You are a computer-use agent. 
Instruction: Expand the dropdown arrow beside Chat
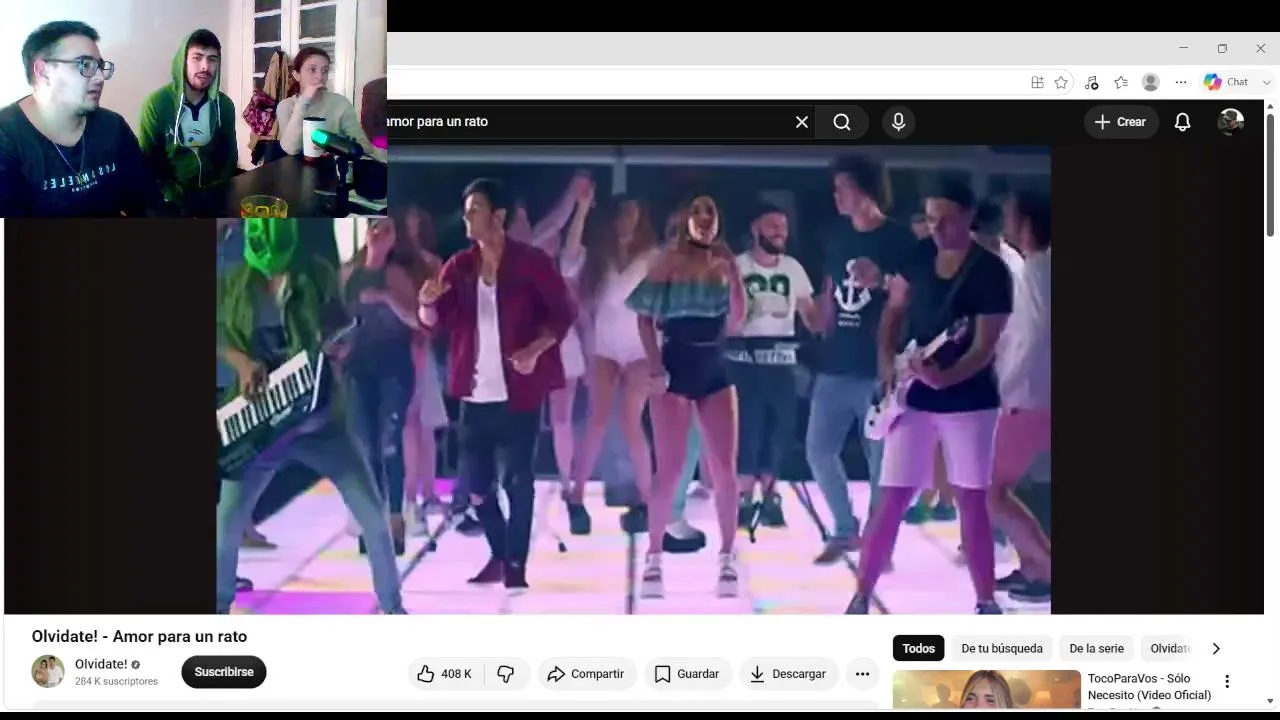click(1267, 82)
